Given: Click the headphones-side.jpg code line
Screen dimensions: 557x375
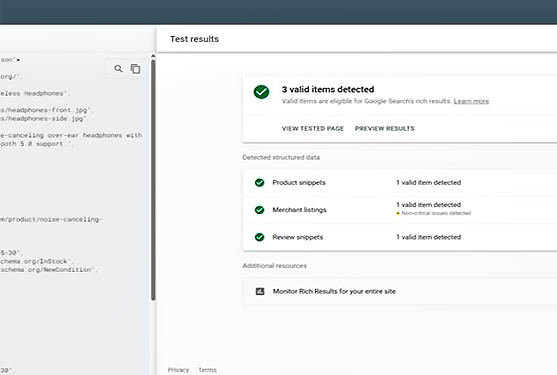Looking at the screenshot, I should 43,119.
